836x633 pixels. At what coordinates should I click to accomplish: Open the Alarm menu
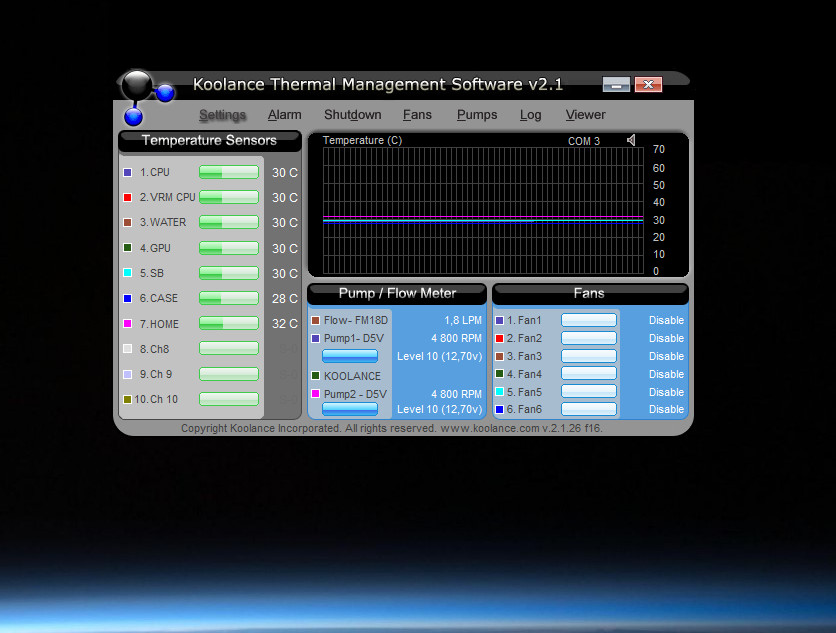click(285, 115)
